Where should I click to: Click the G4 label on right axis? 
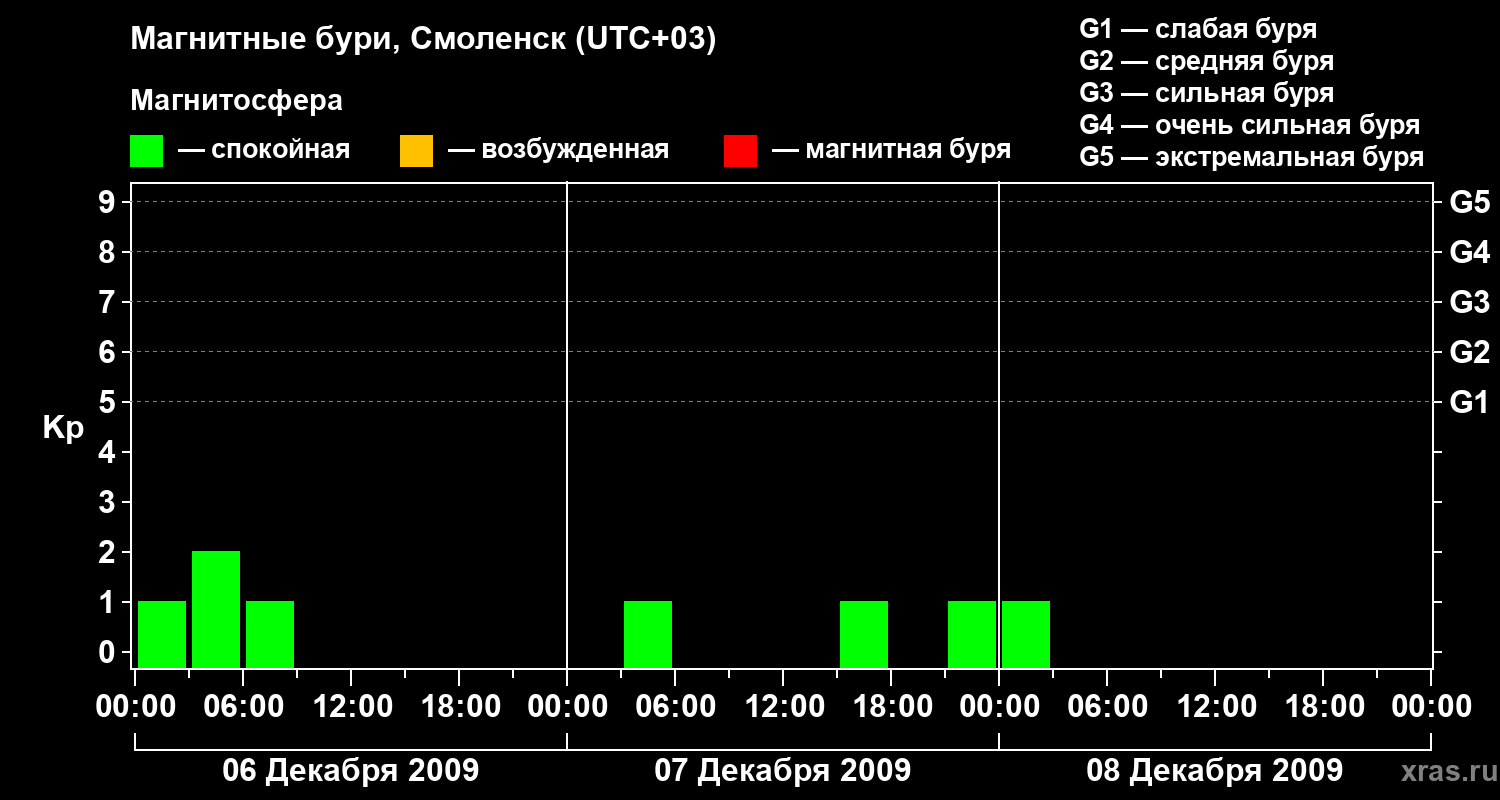pyautogui.click(x=1470, y=252)
